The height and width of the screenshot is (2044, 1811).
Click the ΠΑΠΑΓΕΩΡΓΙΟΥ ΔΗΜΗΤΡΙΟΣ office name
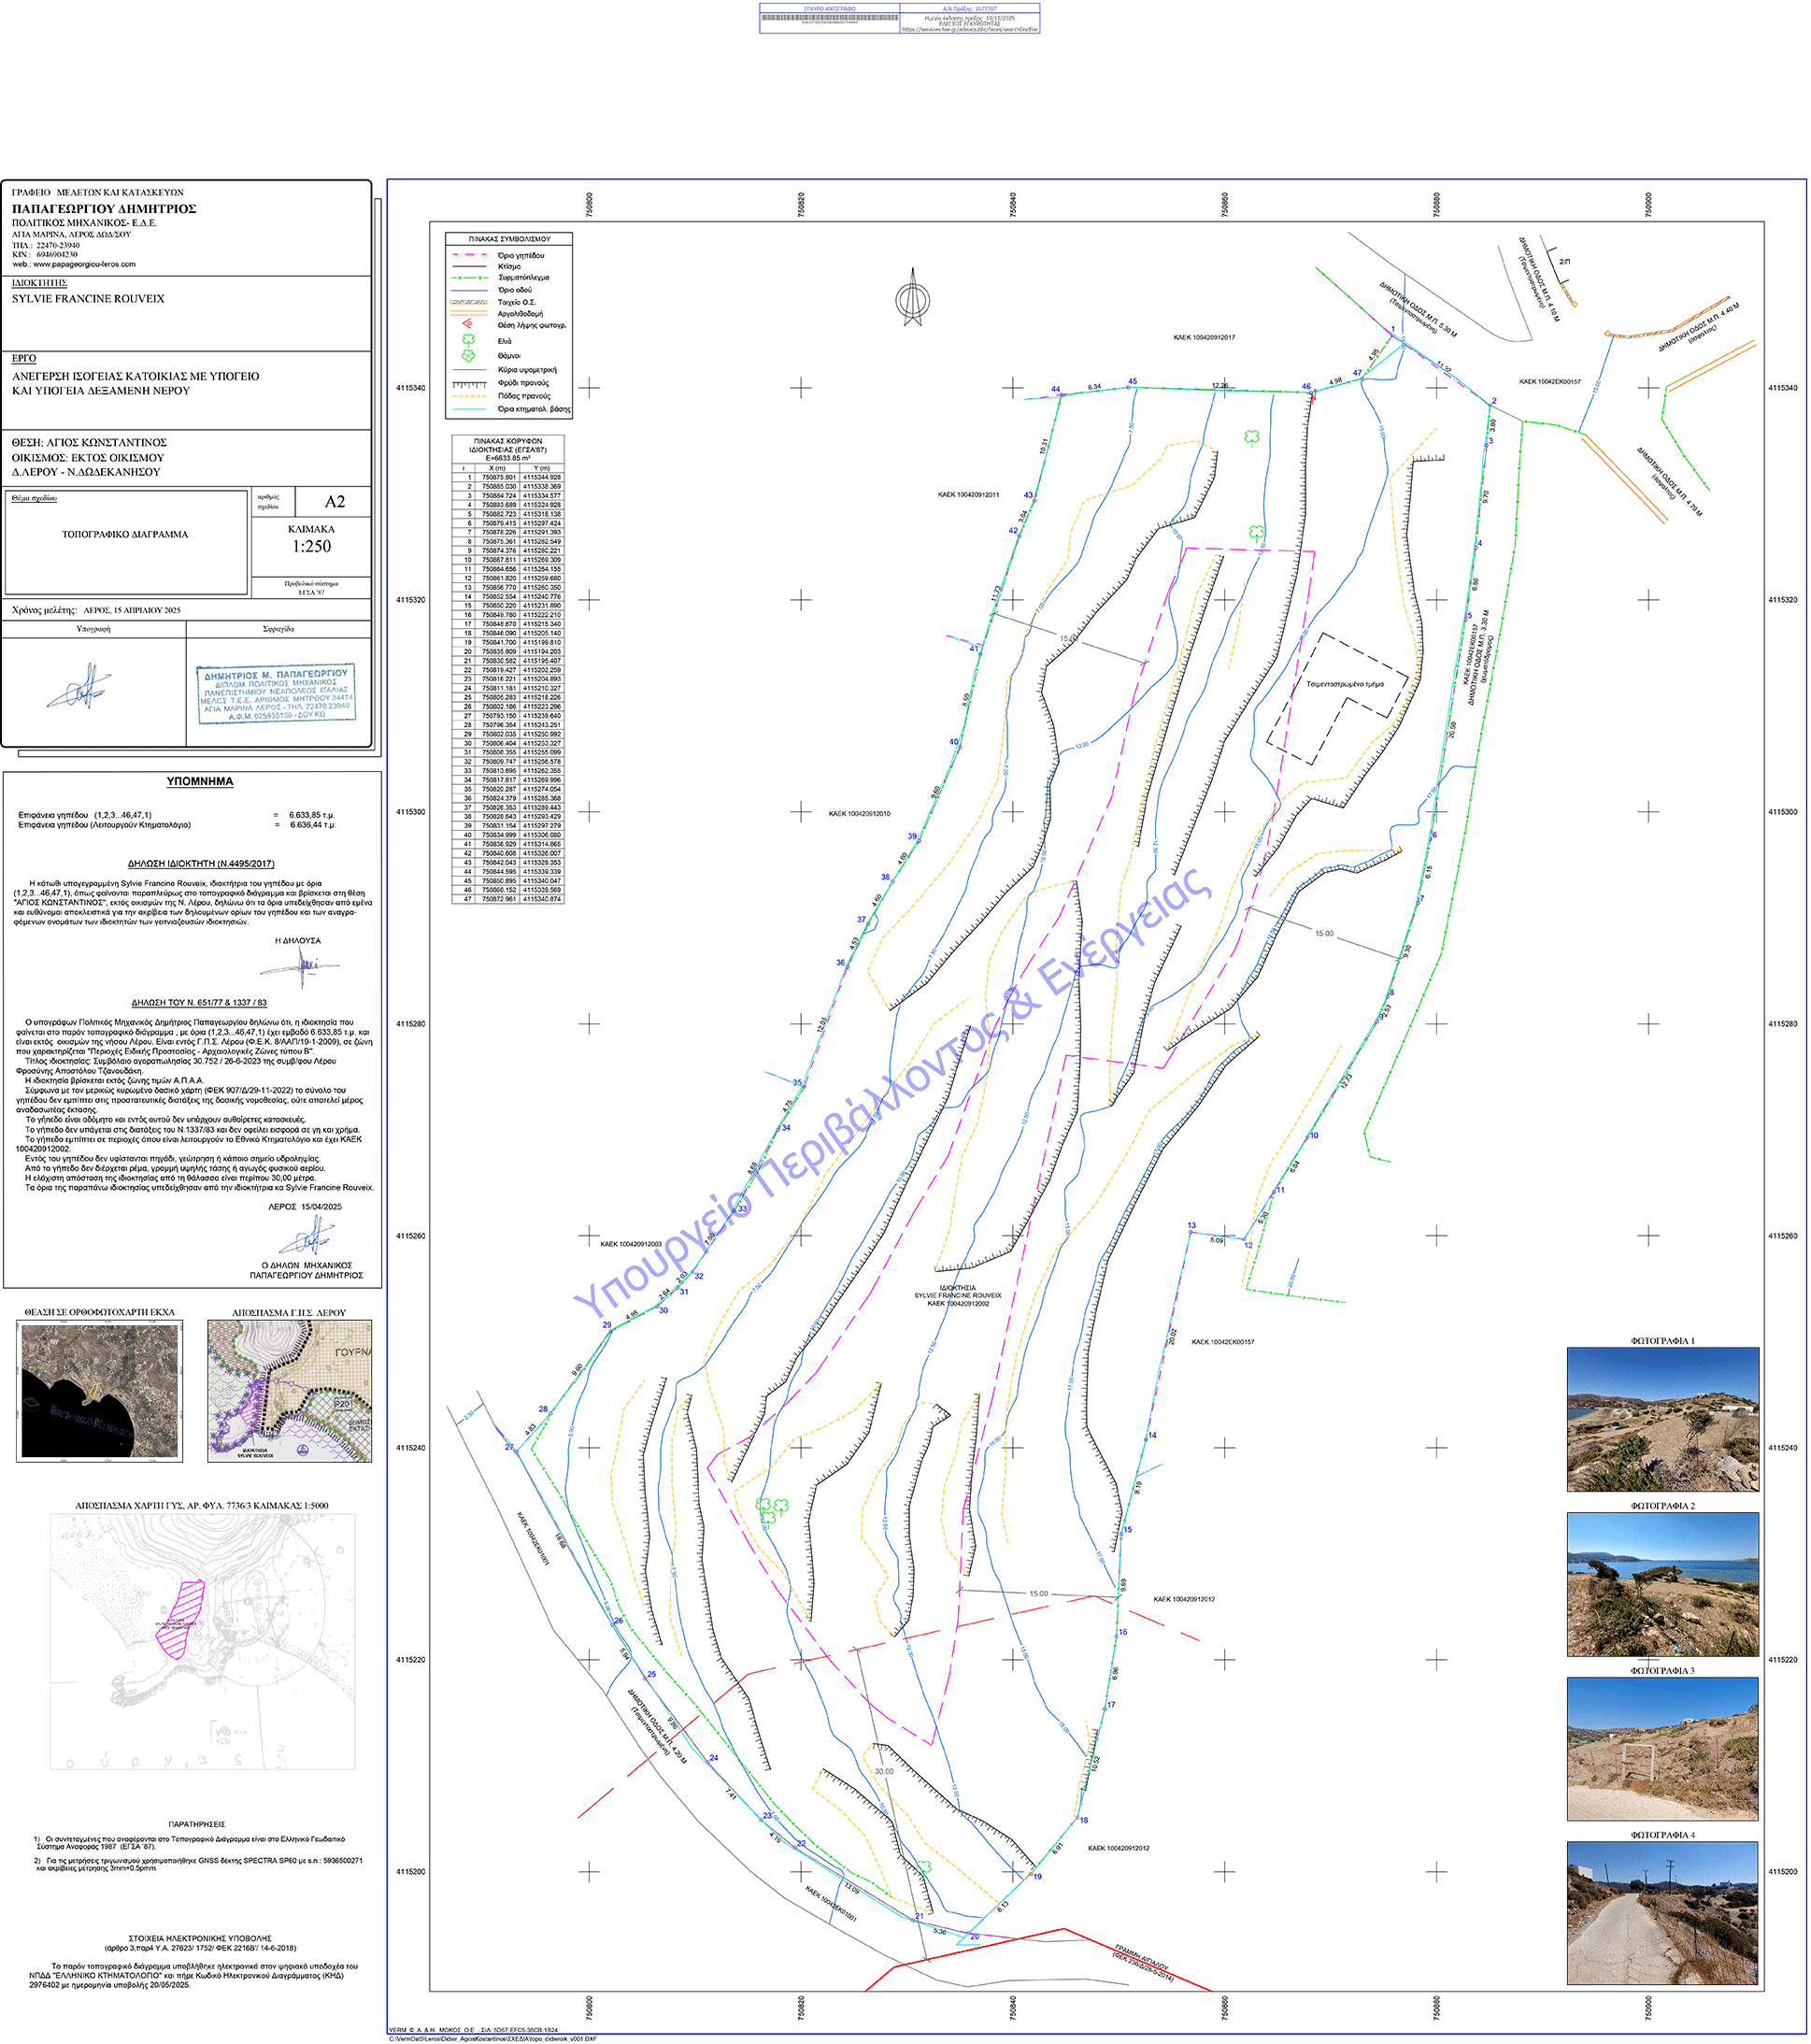click(x=104, y=209)
